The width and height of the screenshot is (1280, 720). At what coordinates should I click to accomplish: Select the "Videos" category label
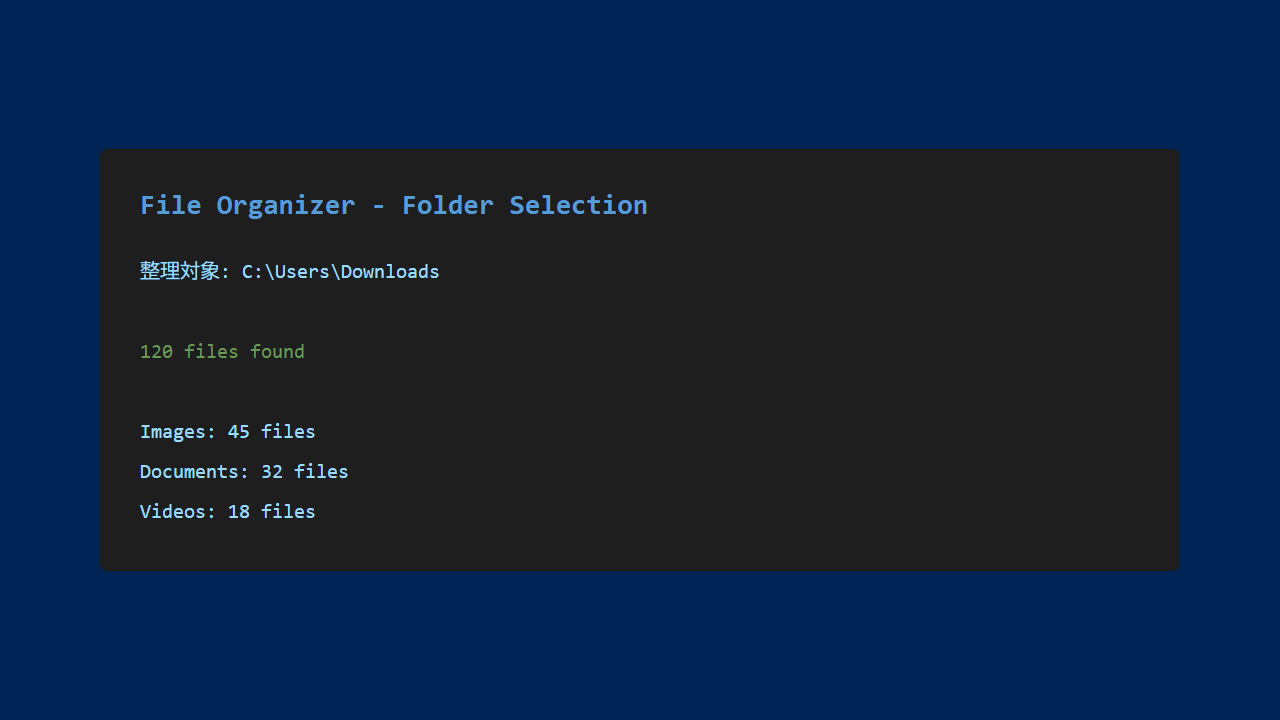[173, 512]
